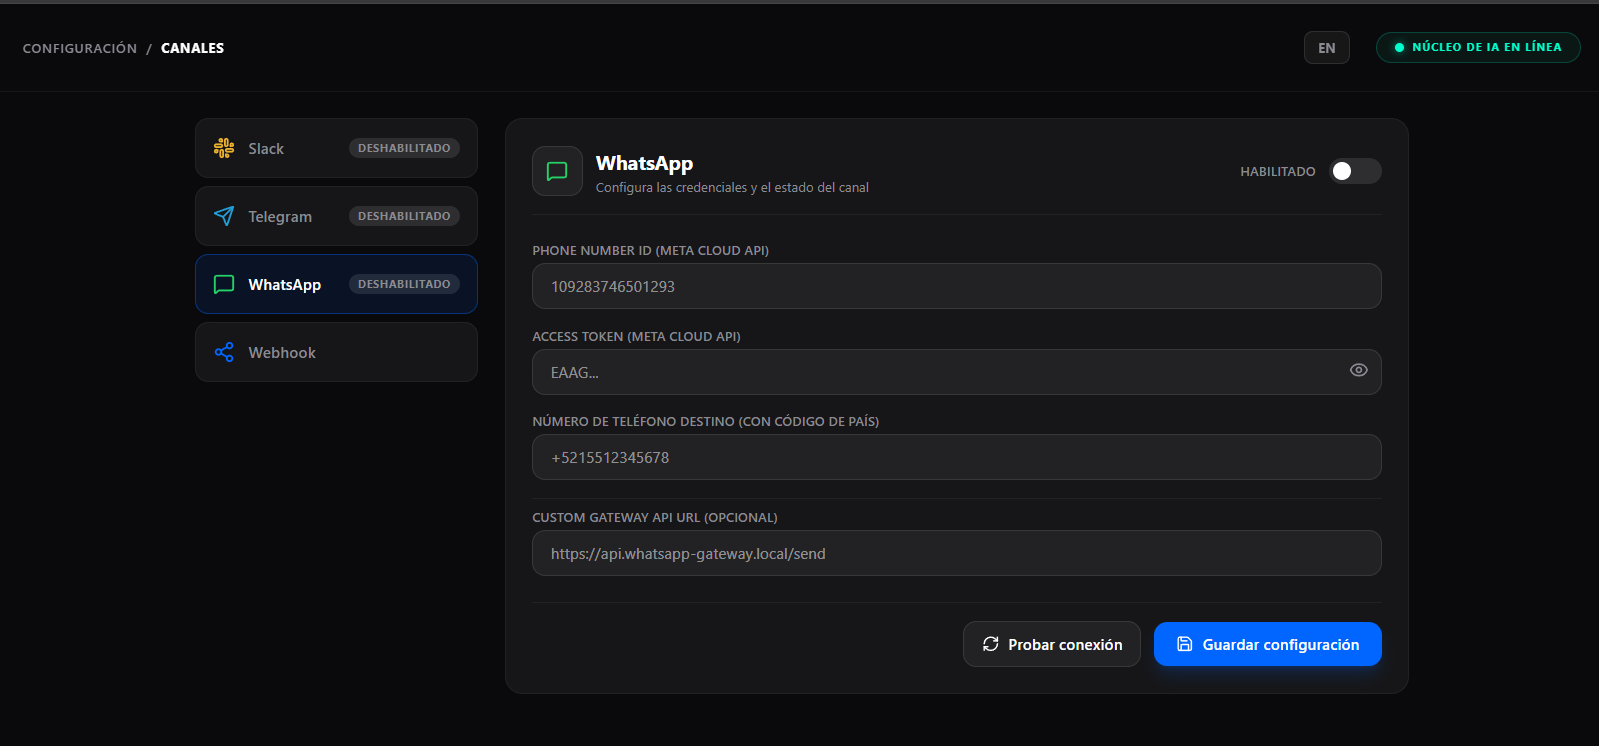Click refresh icon on Probar conexión
1599x746 pixels.
[x=990, y=644]
